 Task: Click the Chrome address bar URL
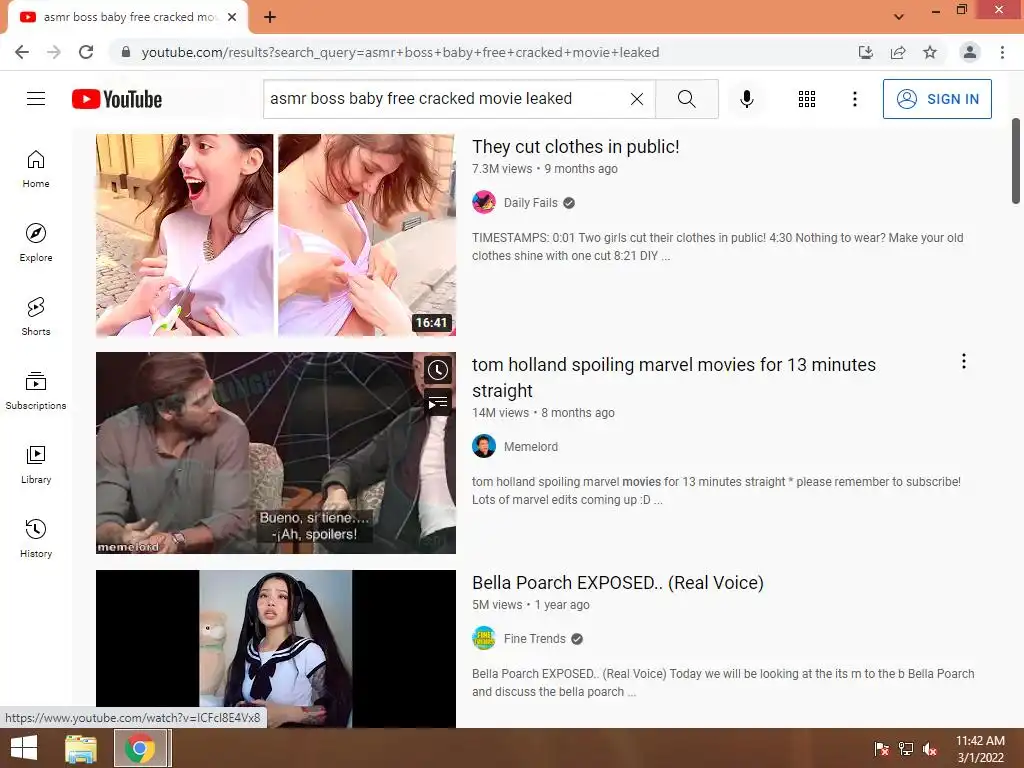(x=400, y=52)
